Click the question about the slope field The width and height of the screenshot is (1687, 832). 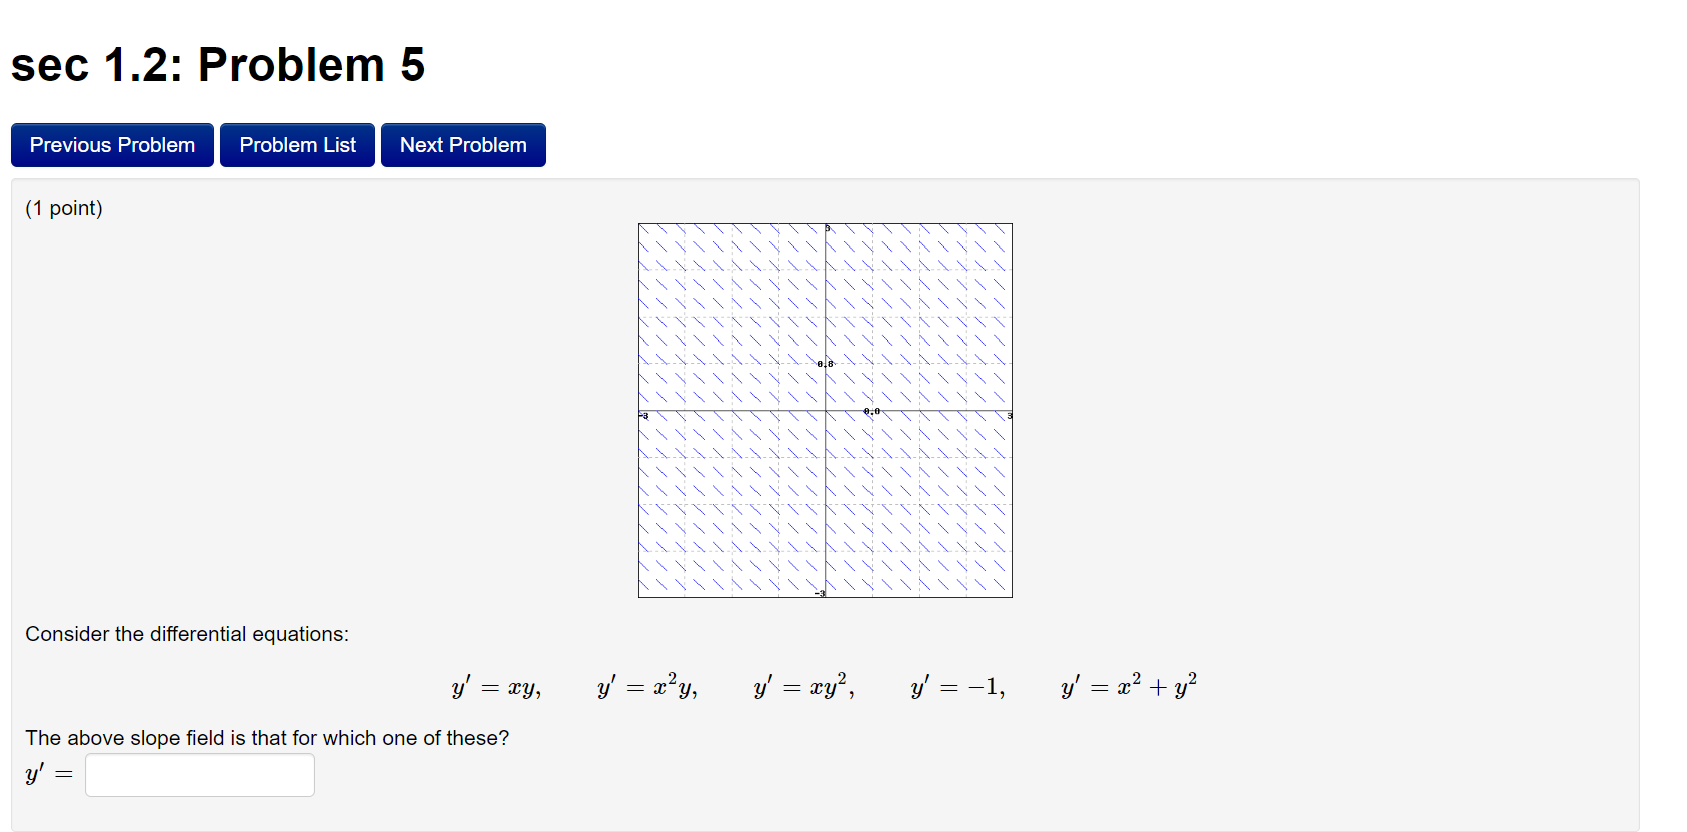(x=266, y=738)
